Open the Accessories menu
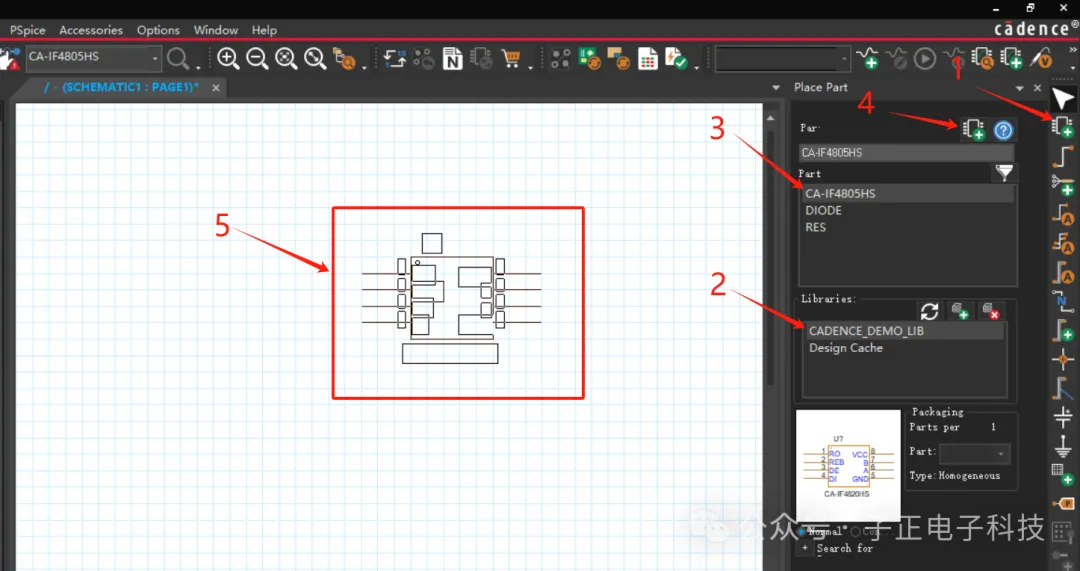Screen dimensions: 1080x571 (x=91, y=30)
